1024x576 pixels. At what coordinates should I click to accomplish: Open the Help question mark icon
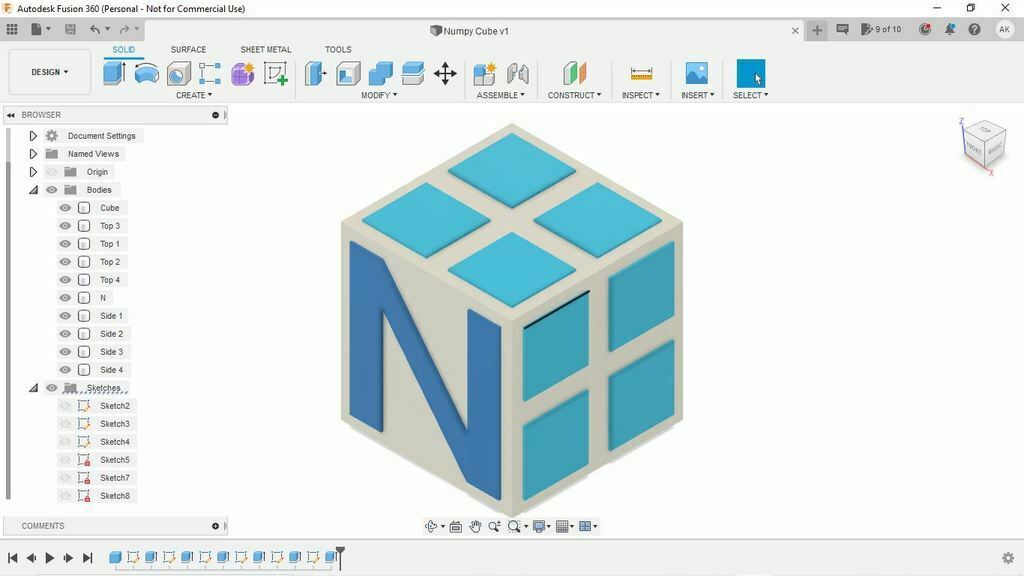click(974, 29)
